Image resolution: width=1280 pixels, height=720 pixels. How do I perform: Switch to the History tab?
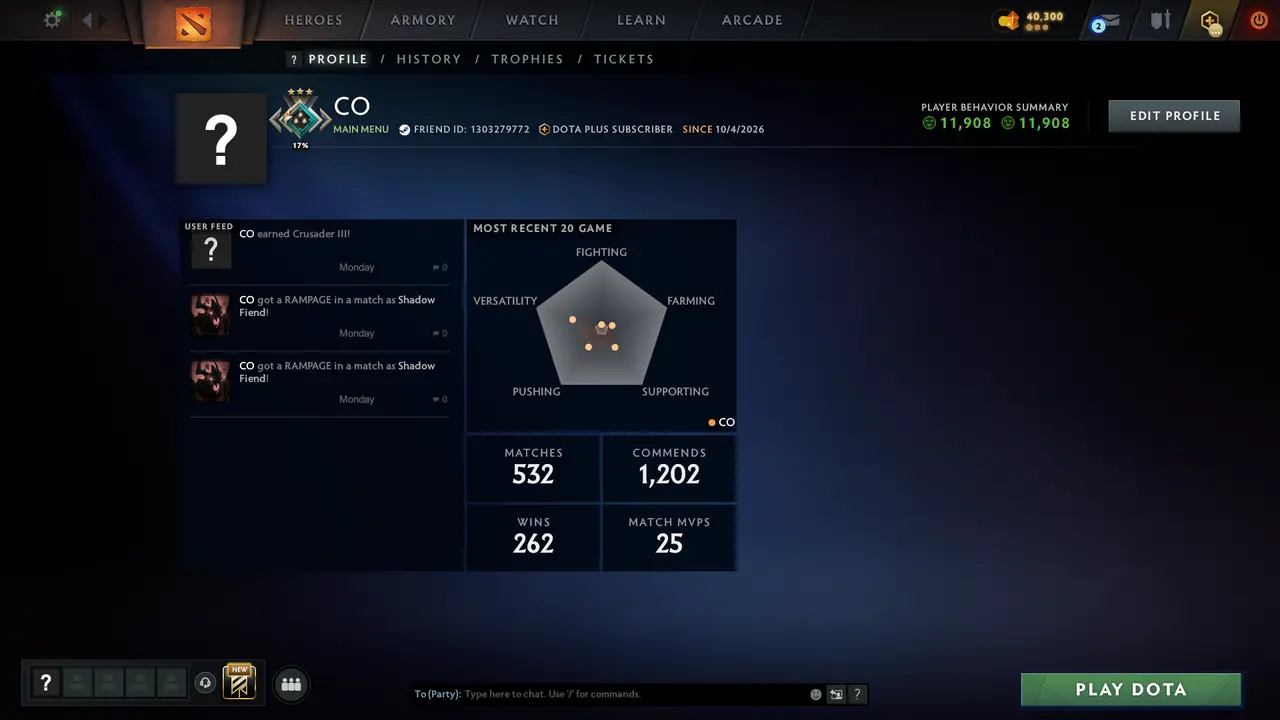pos(429,59)
